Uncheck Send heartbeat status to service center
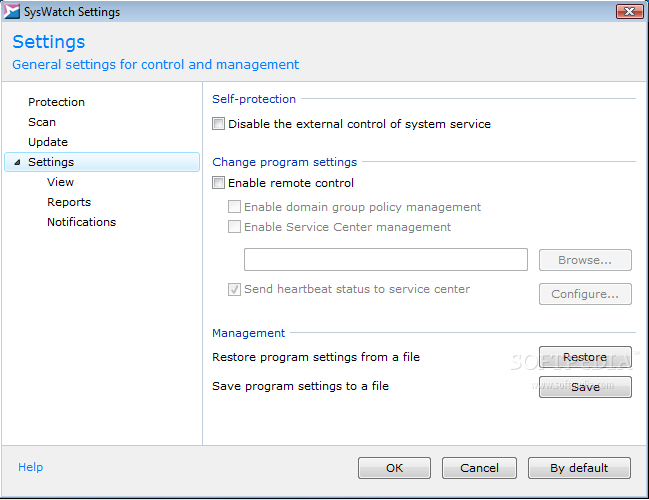 (234, 289)
